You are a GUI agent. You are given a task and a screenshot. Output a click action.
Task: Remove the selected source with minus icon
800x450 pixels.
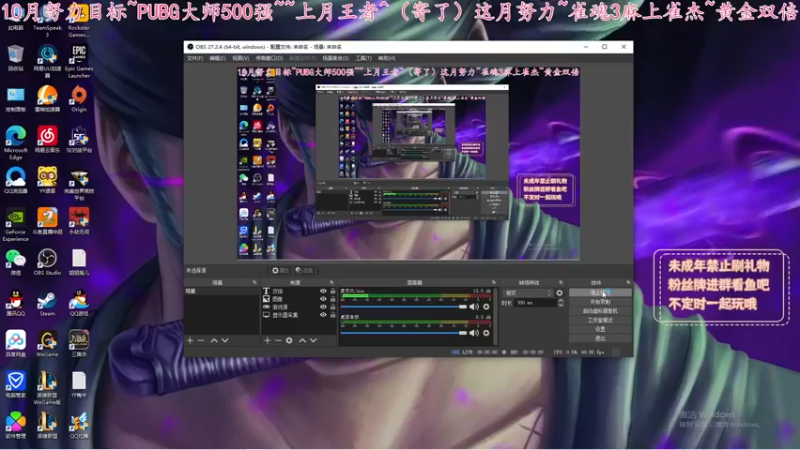(x=278, y=340)
